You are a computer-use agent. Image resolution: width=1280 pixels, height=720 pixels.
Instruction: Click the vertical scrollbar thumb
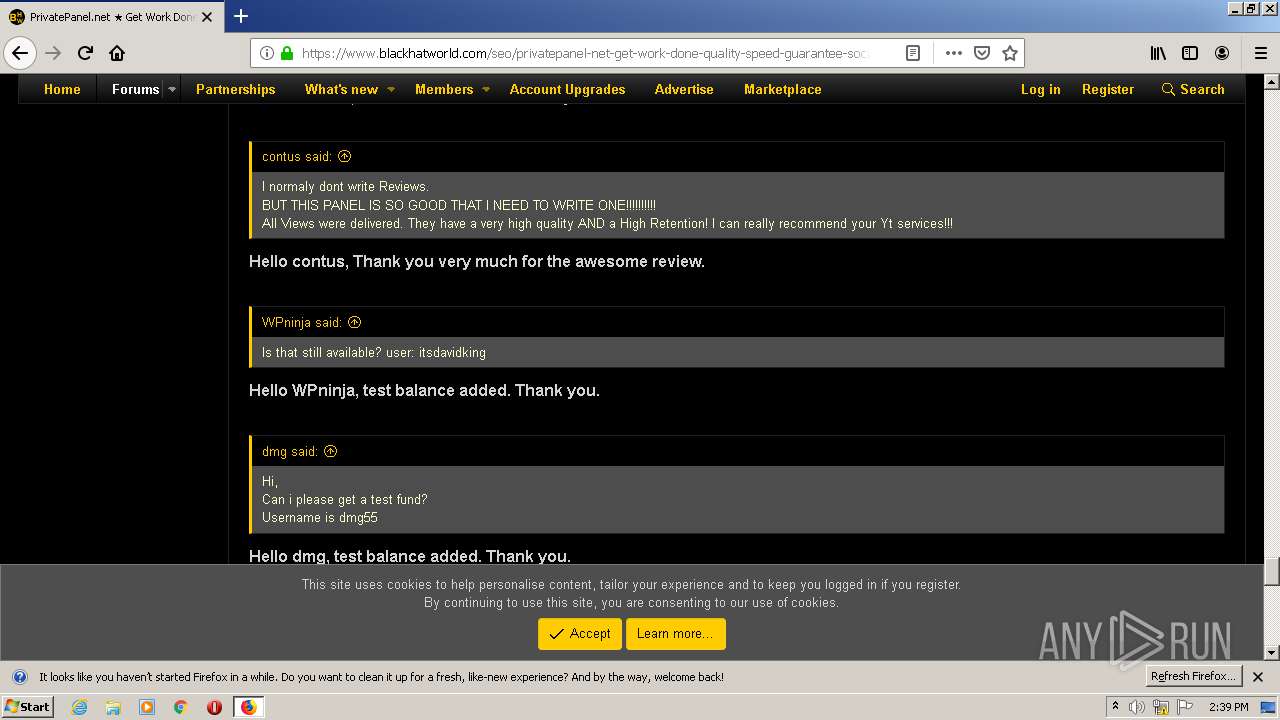pos(1272,571)
